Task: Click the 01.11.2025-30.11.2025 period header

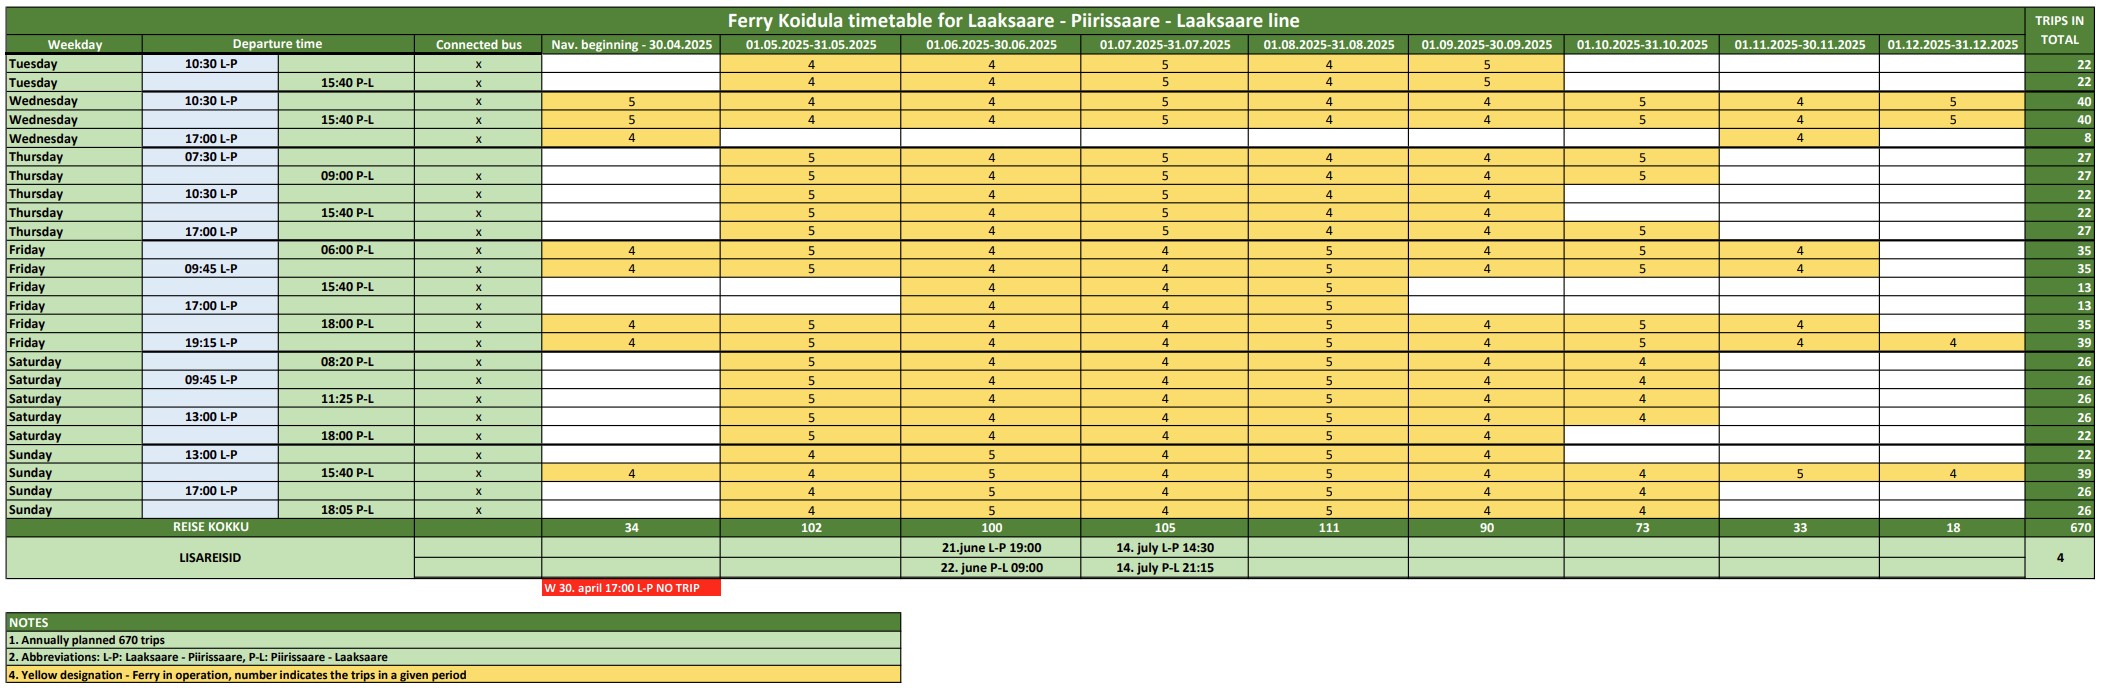Action: pyautogui.click(x=1800, y=44)
